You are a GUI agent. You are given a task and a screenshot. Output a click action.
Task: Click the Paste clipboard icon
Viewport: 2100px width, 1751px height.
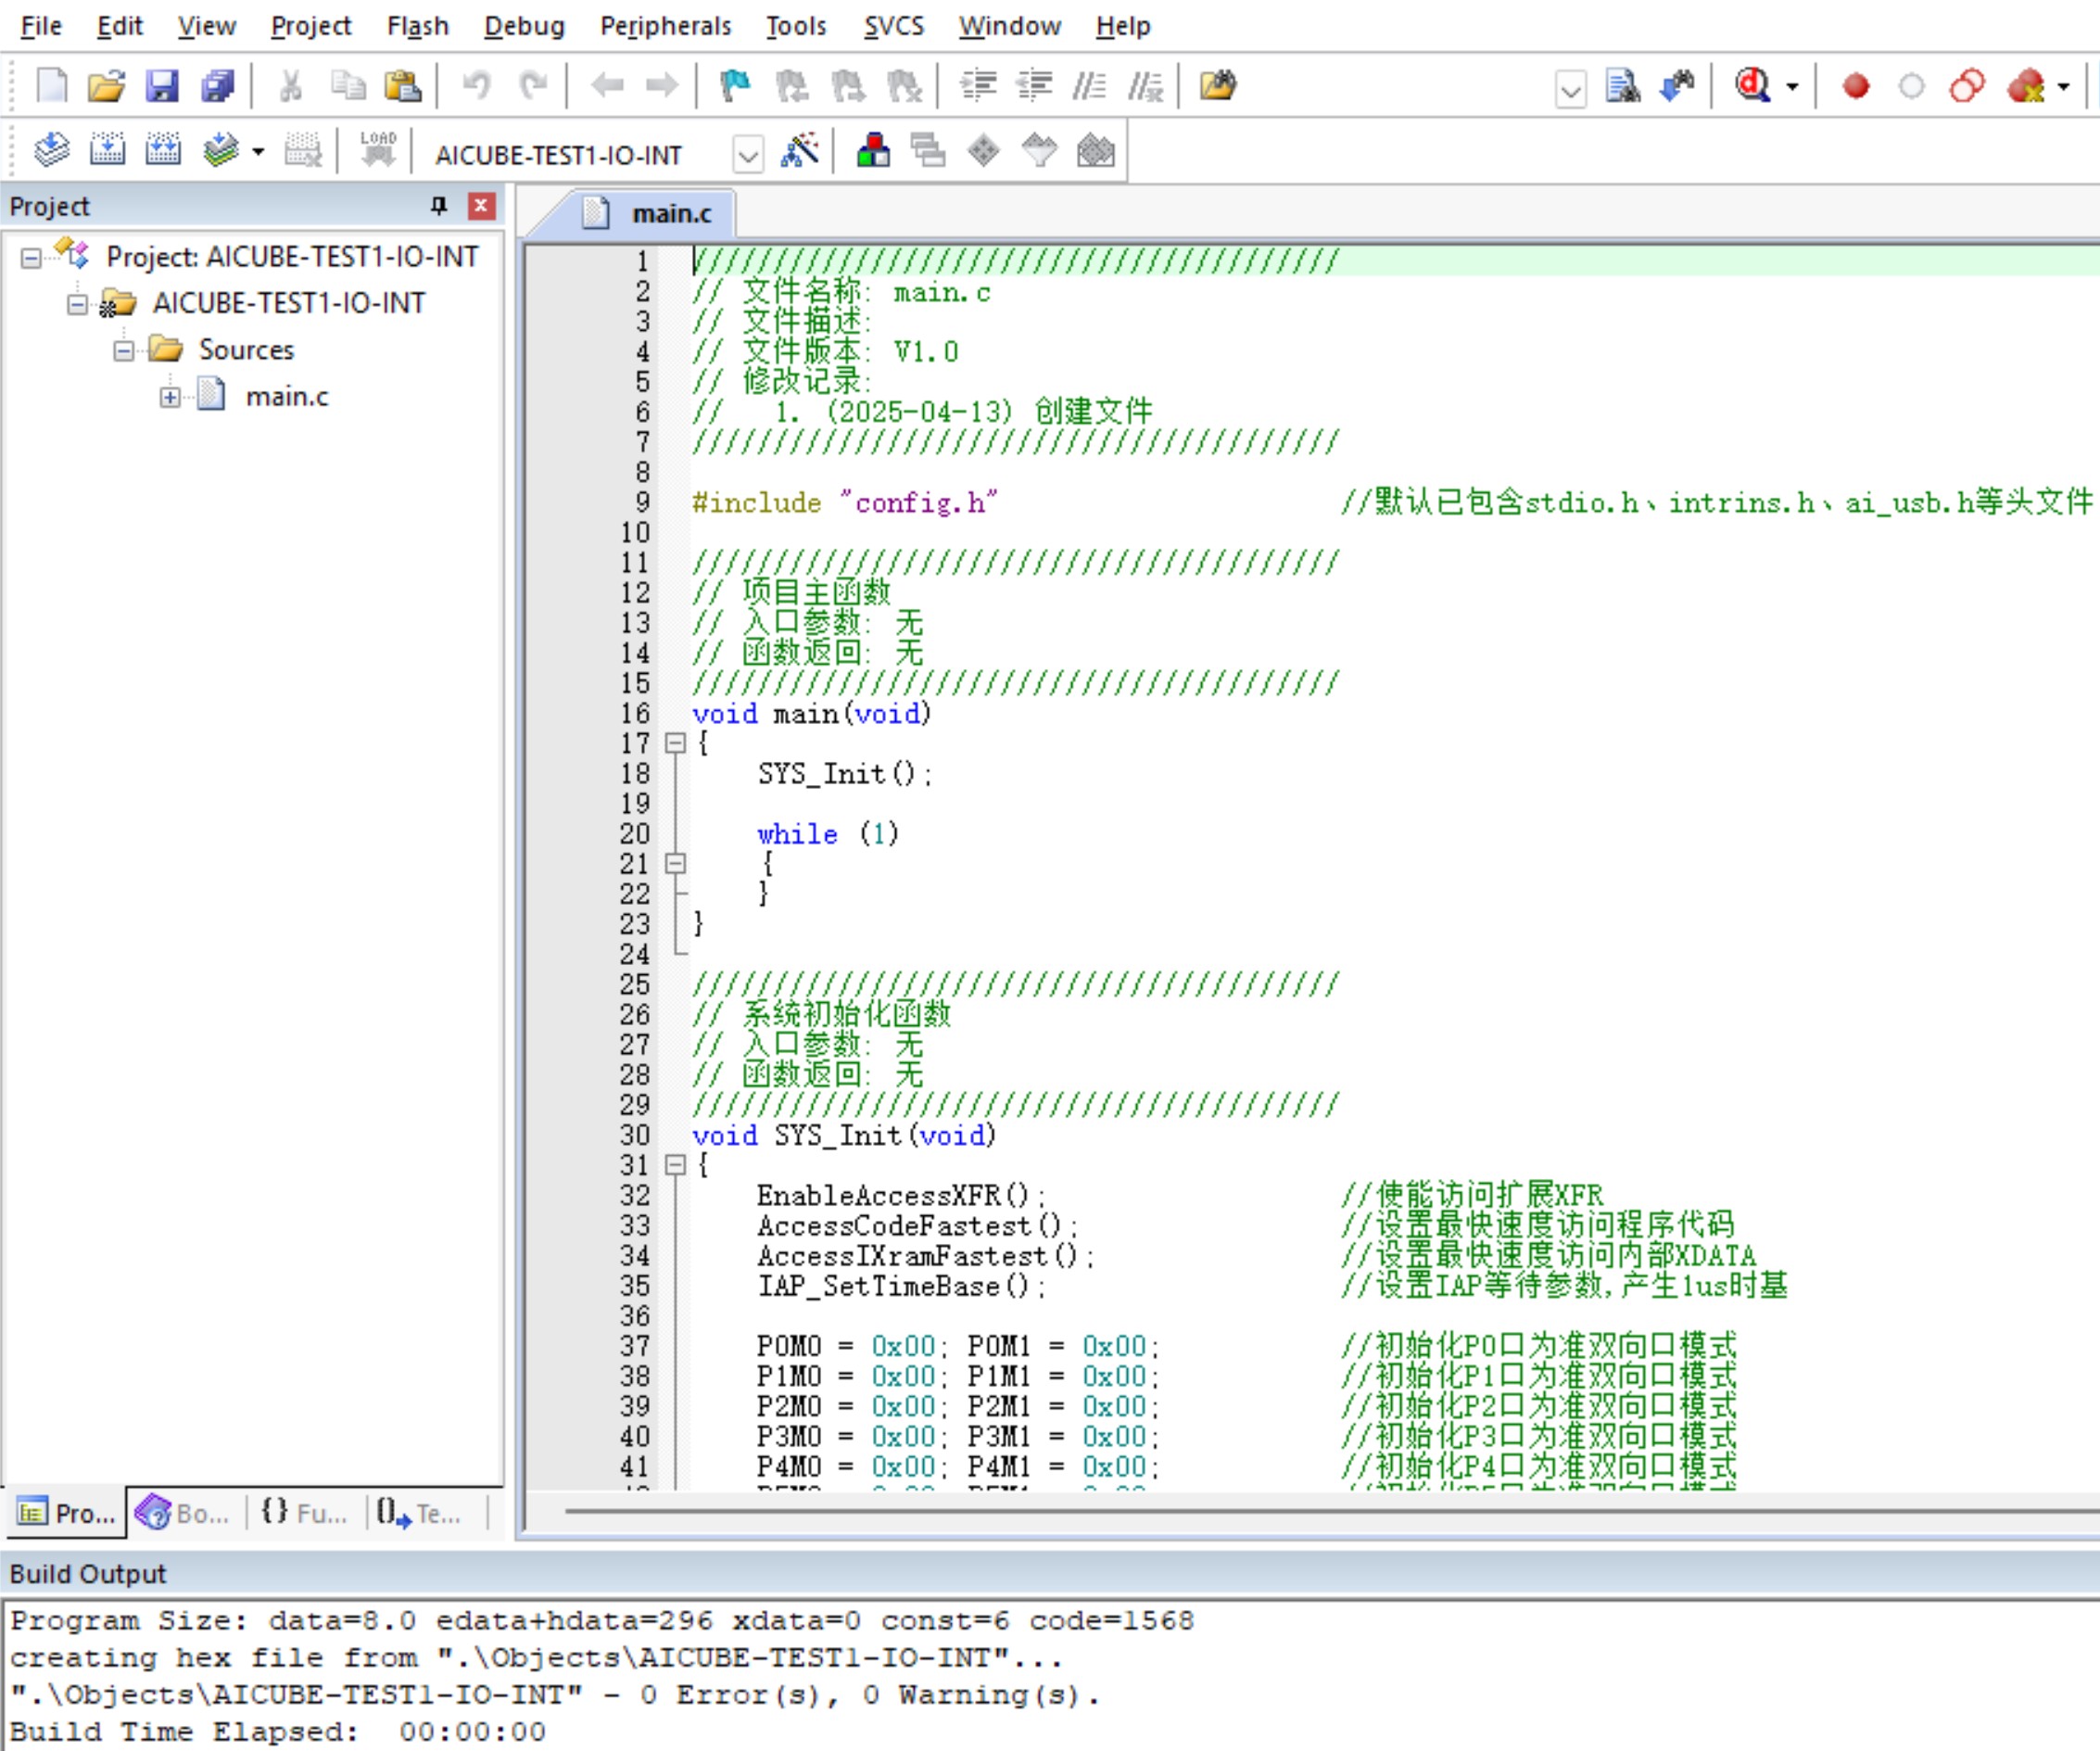click(x=402, y=86)
